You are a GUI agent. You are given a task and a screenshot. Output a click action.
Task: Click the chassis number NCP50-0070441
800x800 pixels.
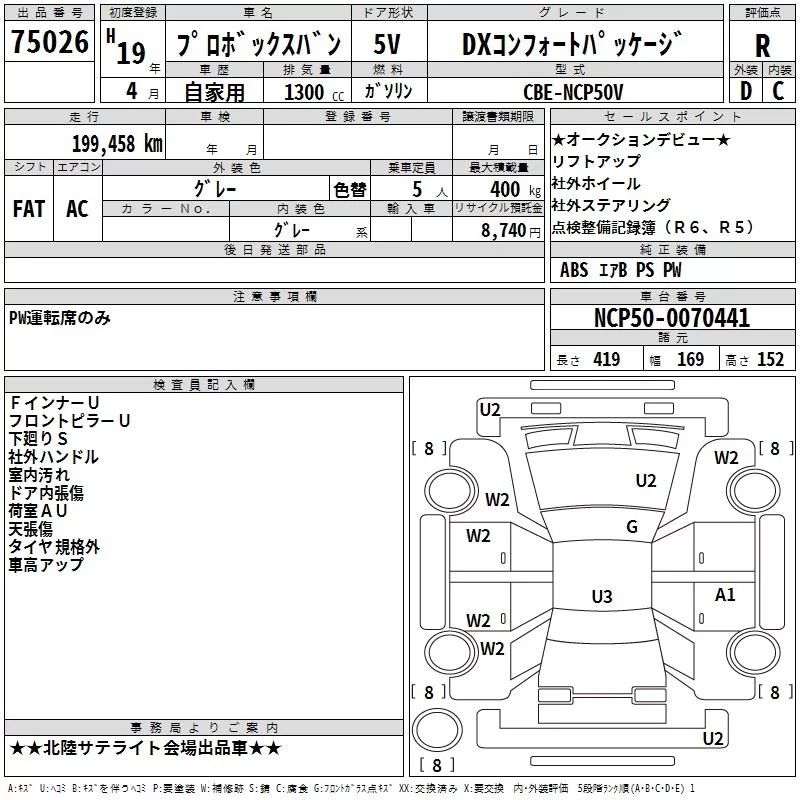pyautogui.click(x=672, y=318)
